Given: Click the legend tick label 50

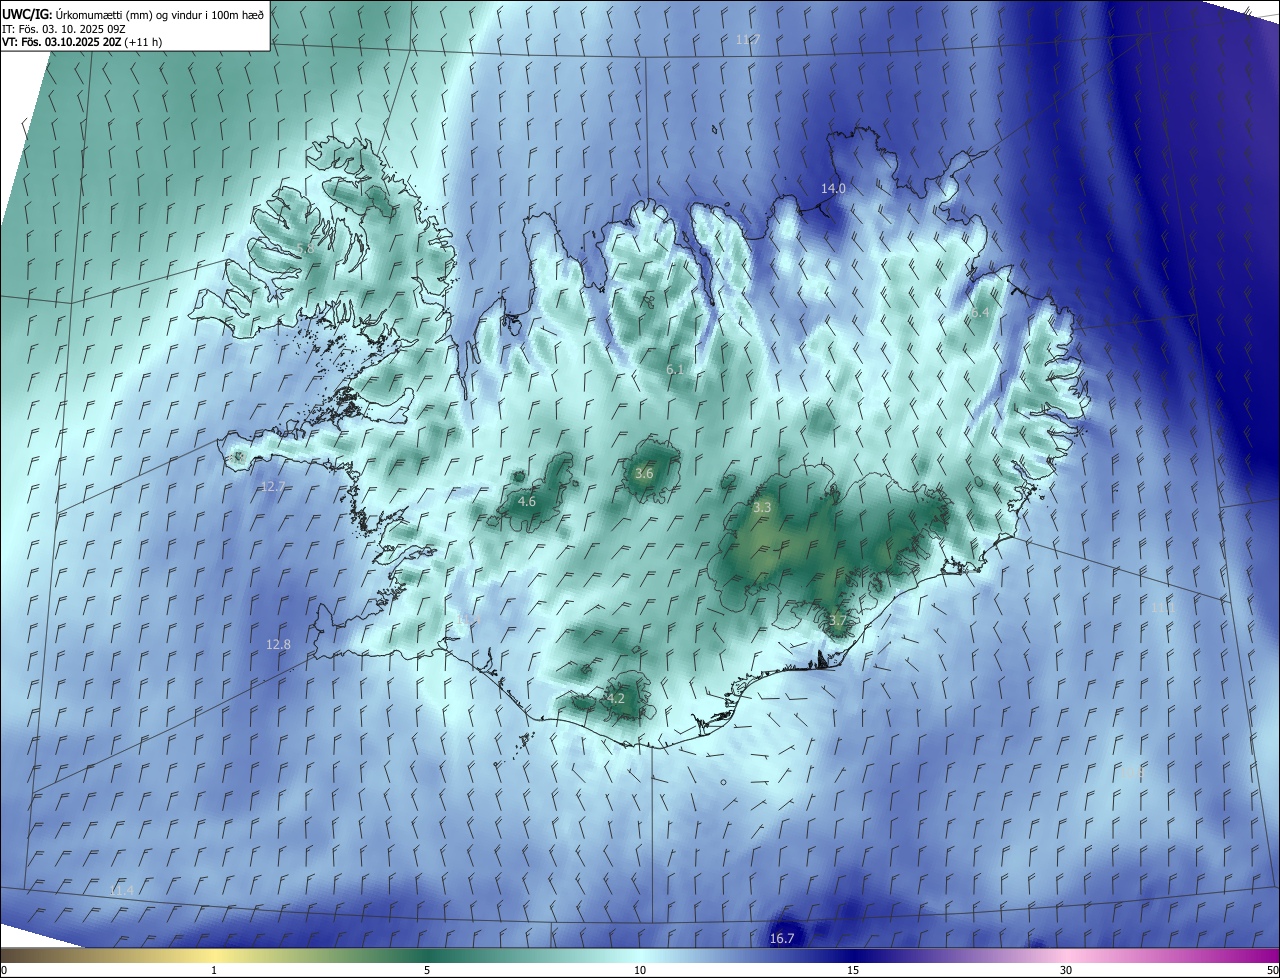Looking at the screenshot, I should click(1272, 970).
